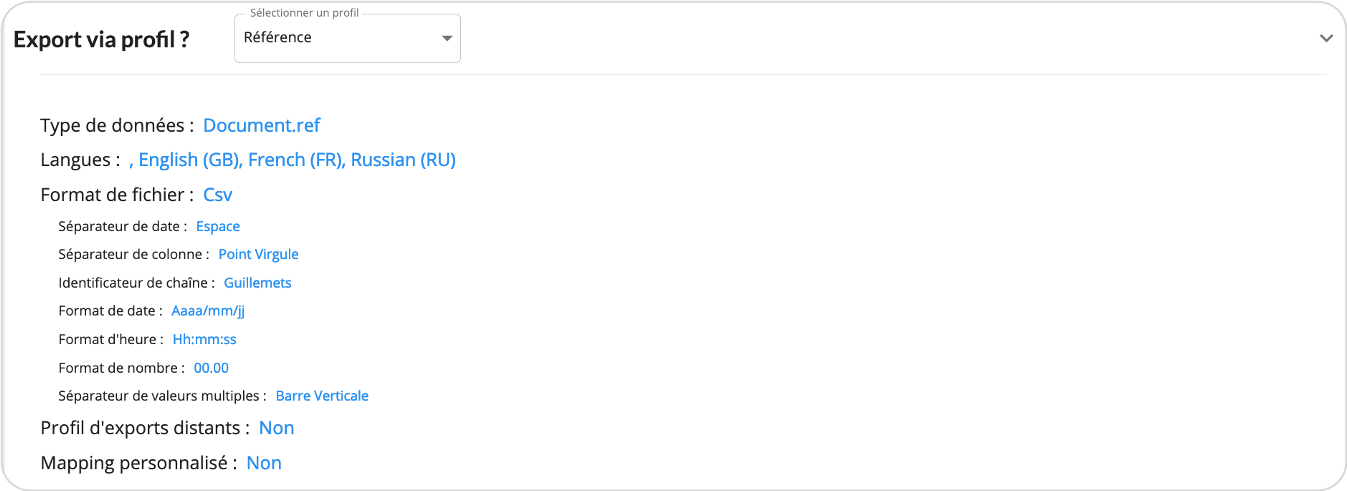
Task: Click Non next to Profil d'exports distants
Action: 277,428
